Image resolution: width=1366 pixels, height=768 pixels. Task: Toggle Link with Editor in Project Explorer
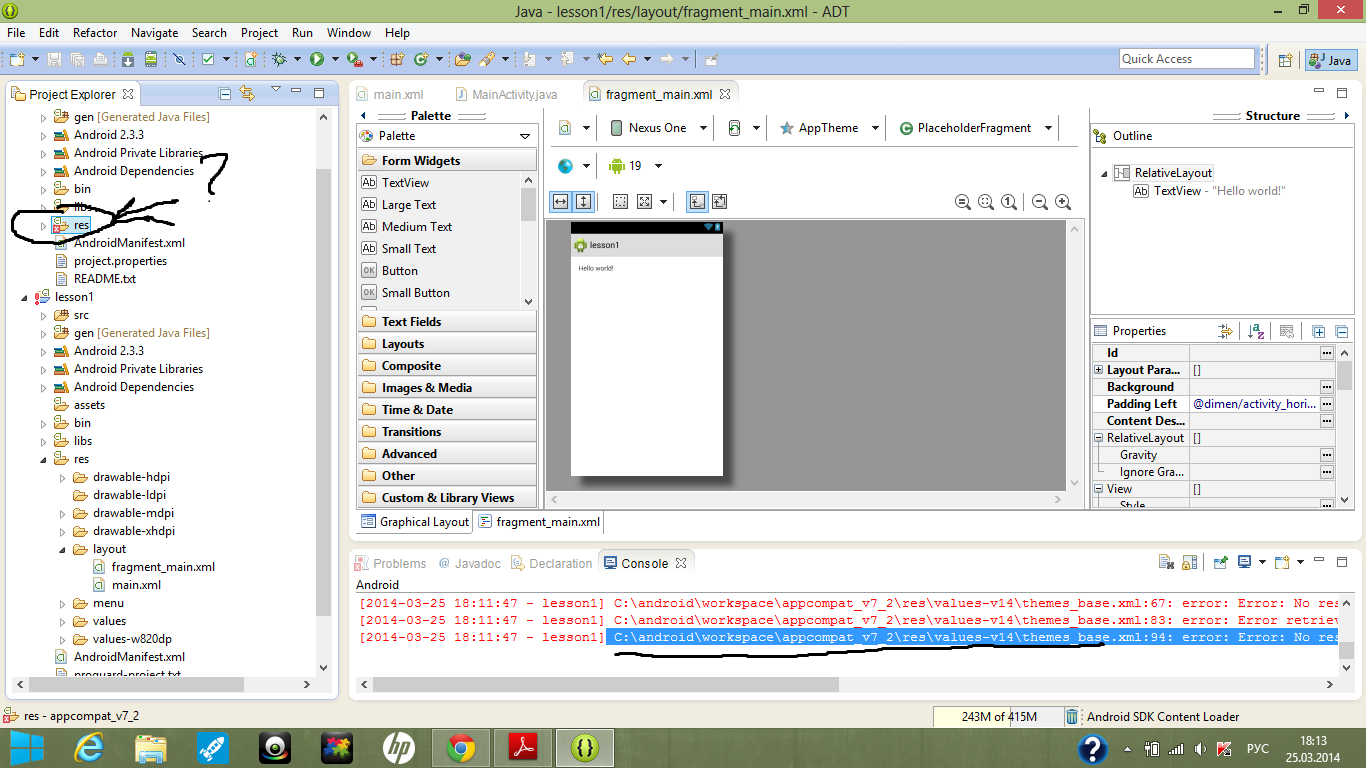247,94
